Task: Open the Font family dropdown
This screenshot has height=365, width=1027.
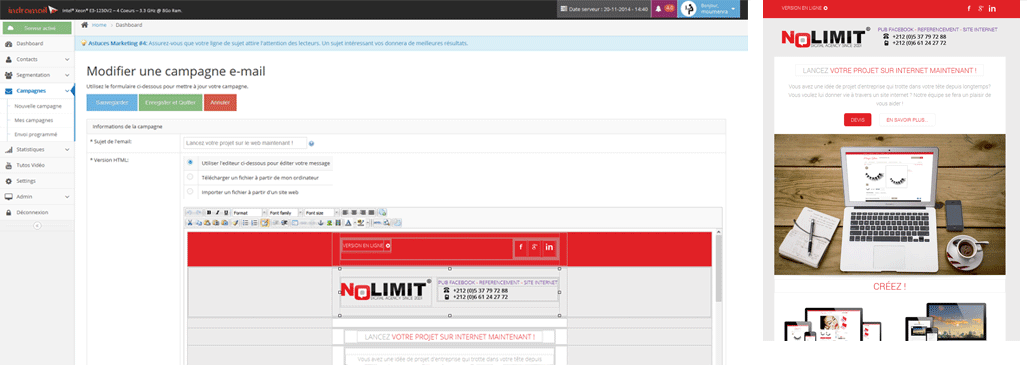Action: tap(285, 212)
